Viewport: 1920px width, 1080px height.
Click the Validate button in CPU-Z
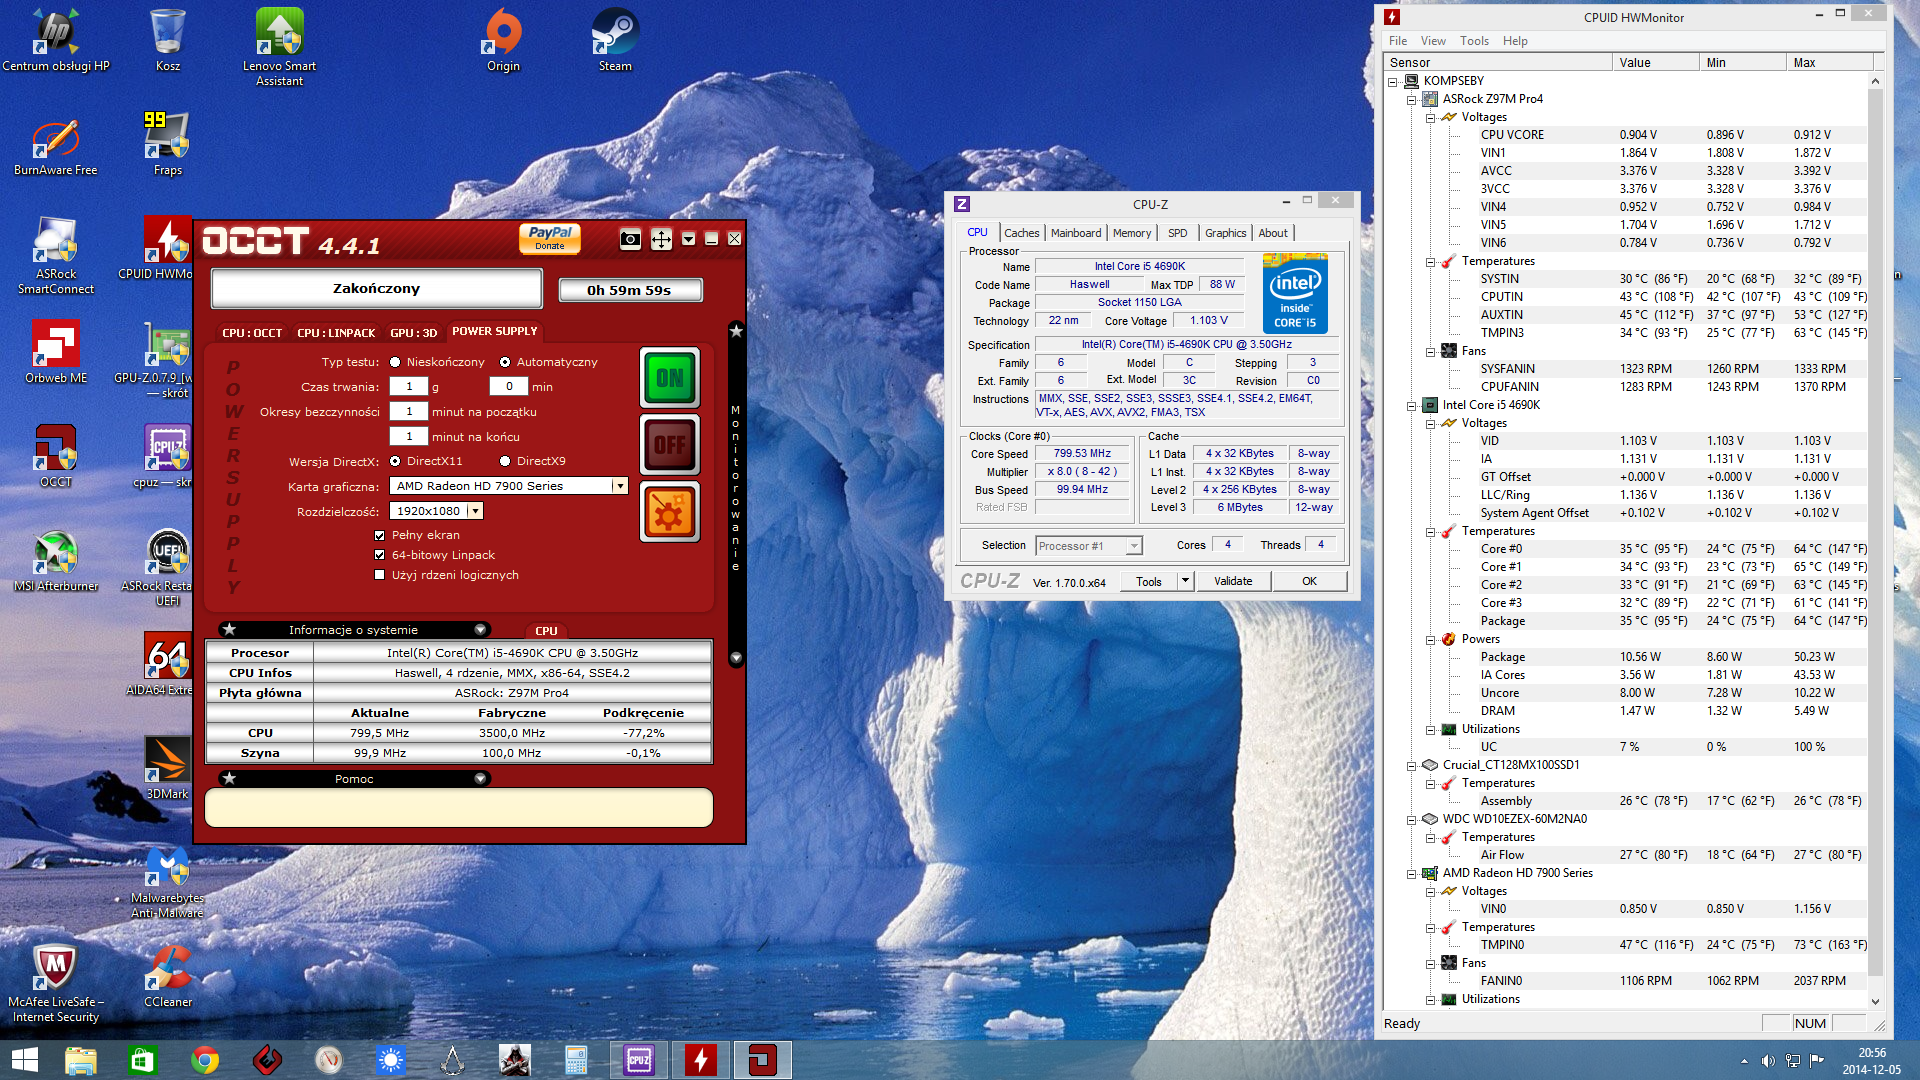coord(1232,581)
